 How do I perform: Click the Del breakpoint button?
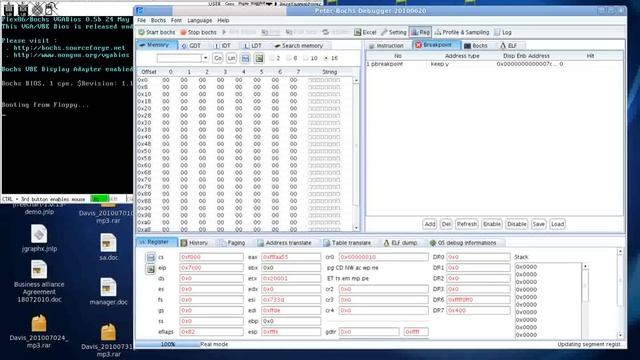[446, 224]
